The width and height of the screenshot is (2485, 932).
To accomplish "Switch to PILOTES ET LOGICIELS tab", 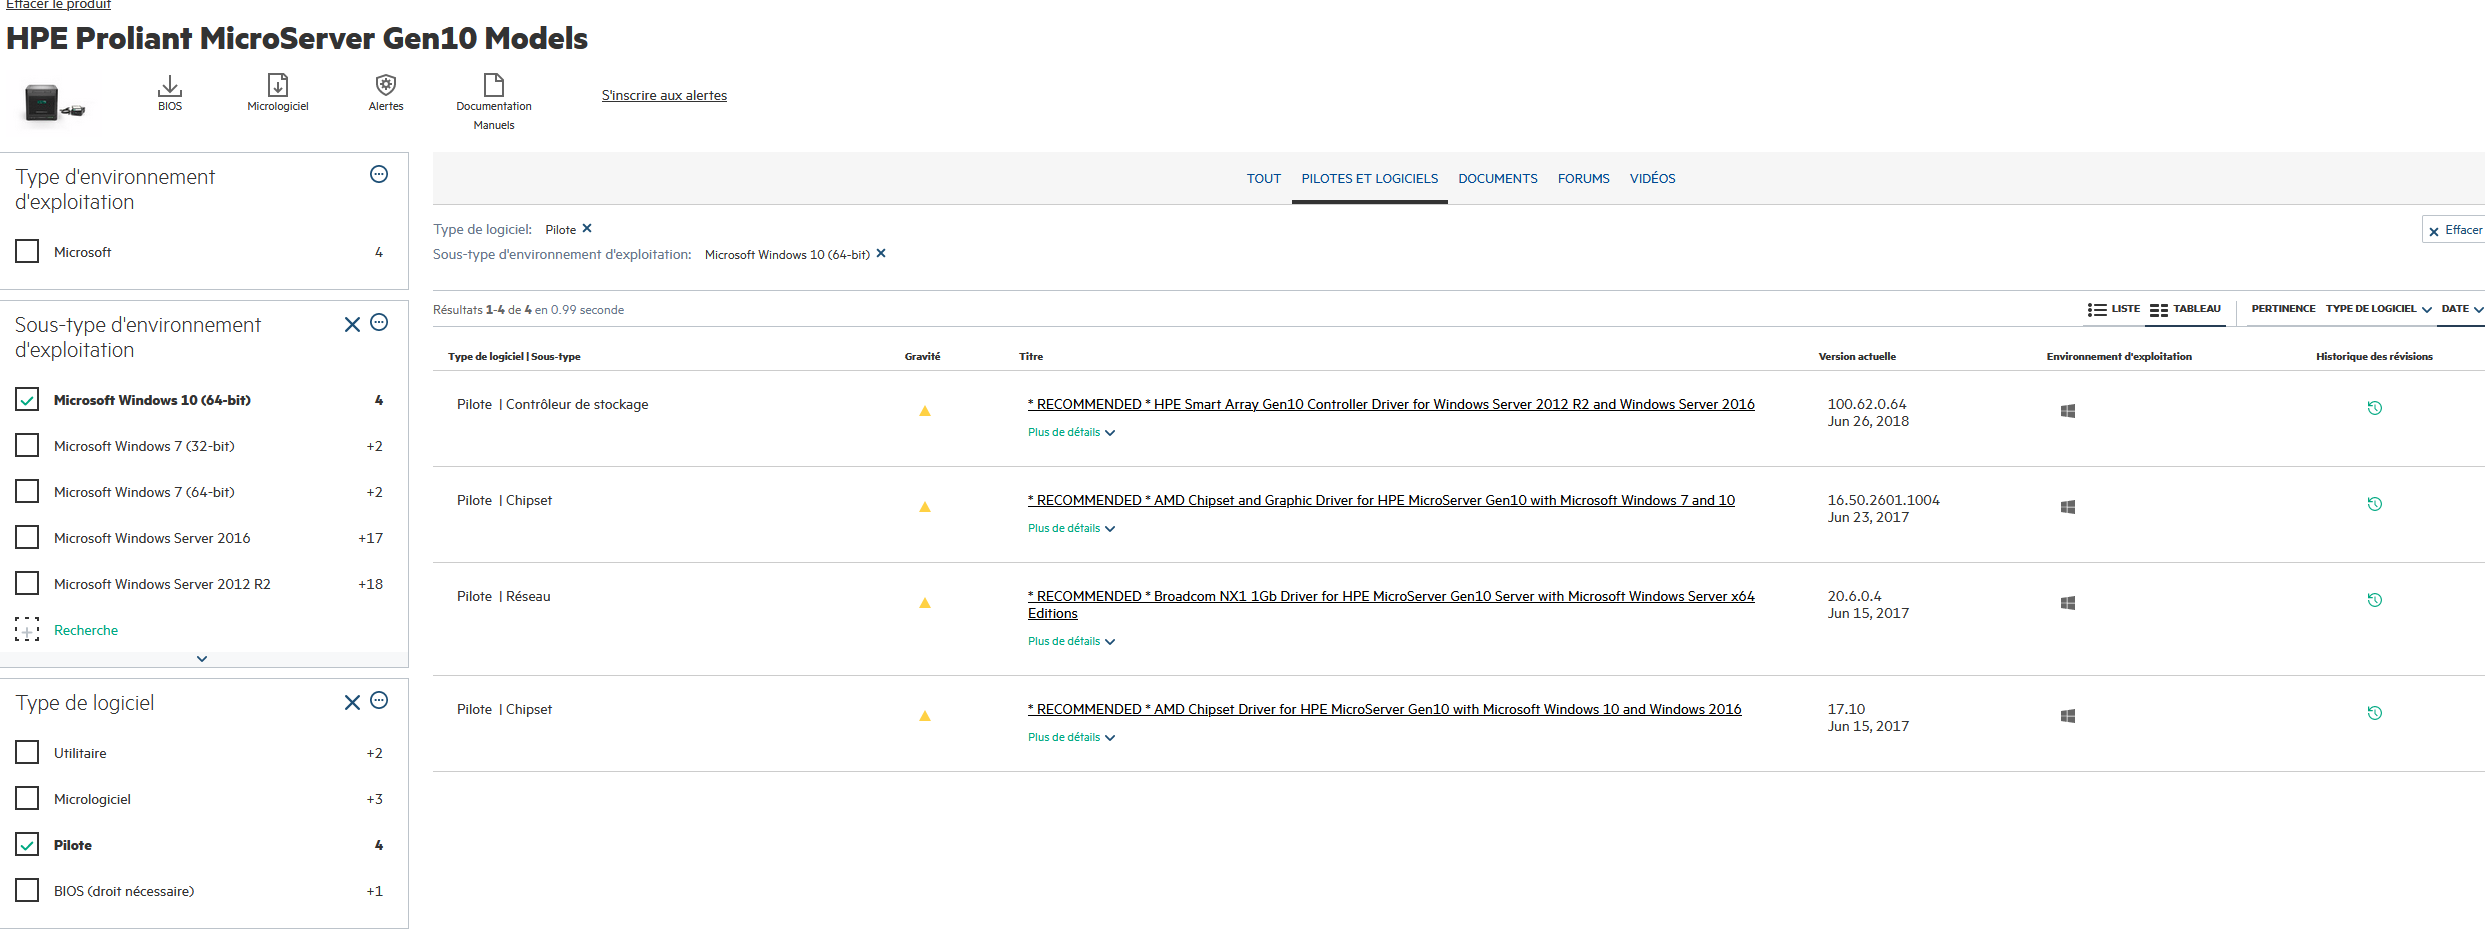I will pos(1369,179).
